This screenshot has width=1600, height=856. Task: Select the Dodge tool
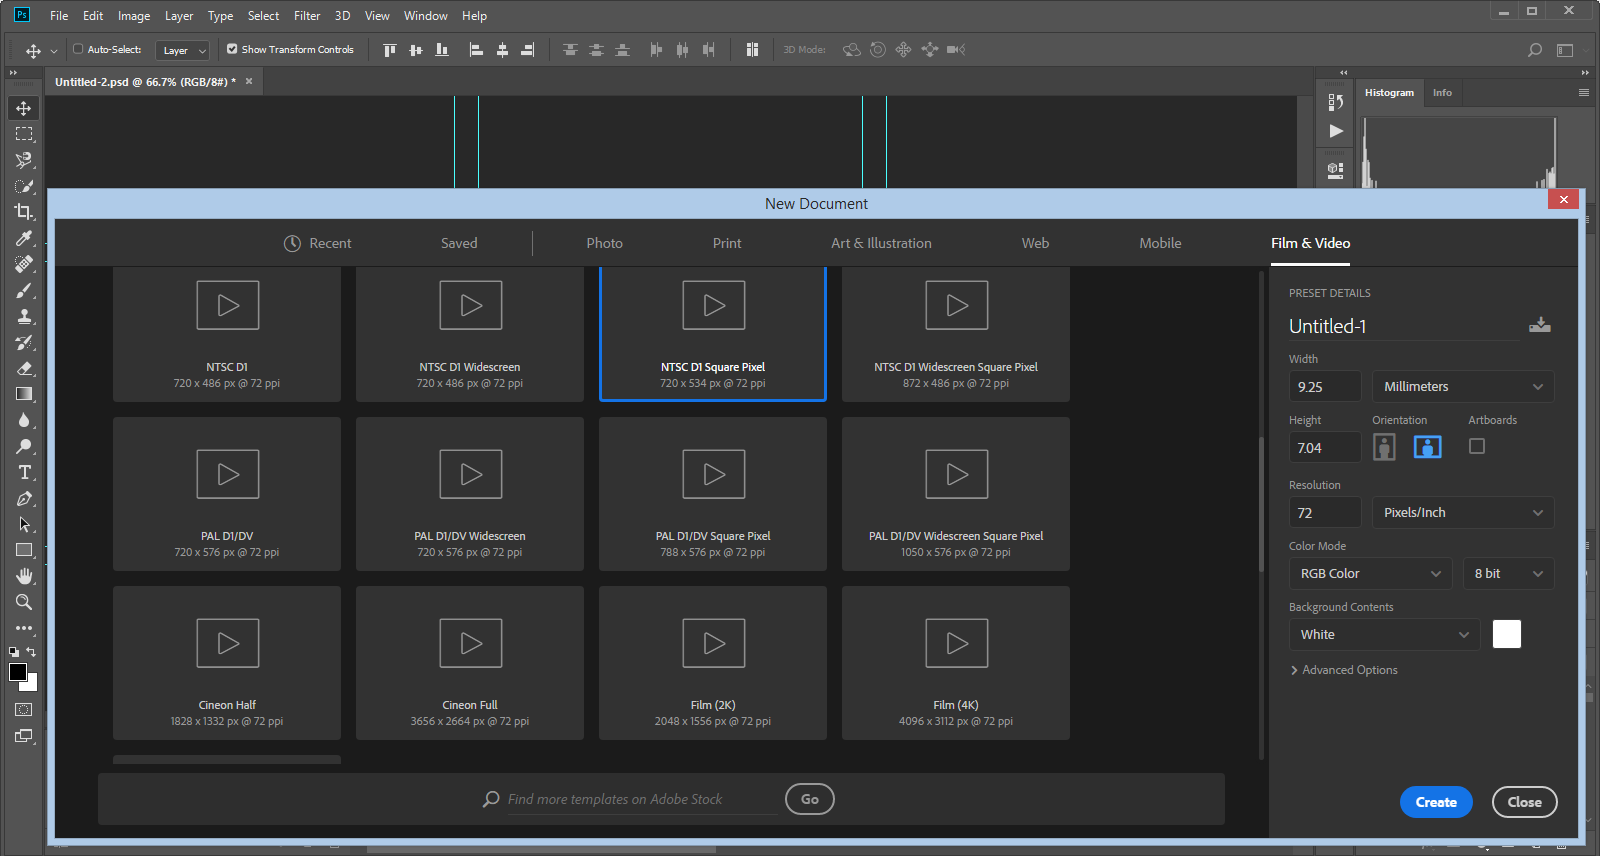point(23,446)
